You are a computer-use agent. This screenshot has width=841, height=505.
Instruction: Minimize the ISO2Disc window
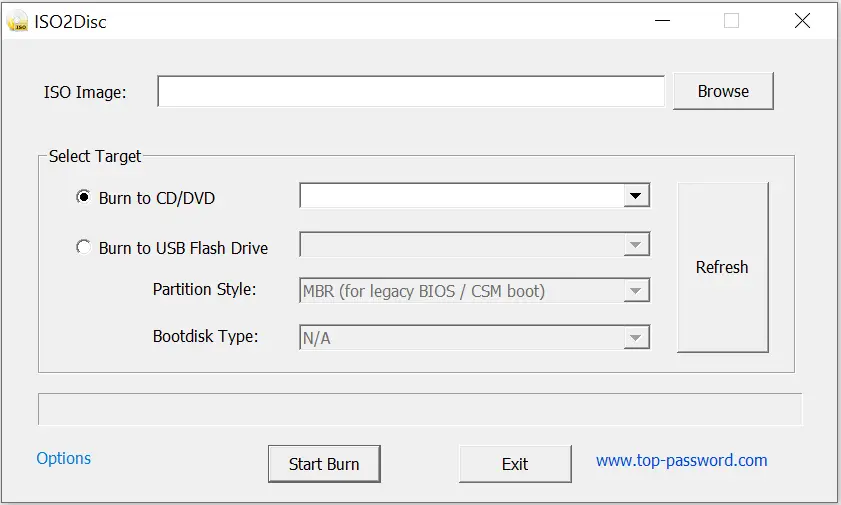pyautogui.click(x=662, y=21)
